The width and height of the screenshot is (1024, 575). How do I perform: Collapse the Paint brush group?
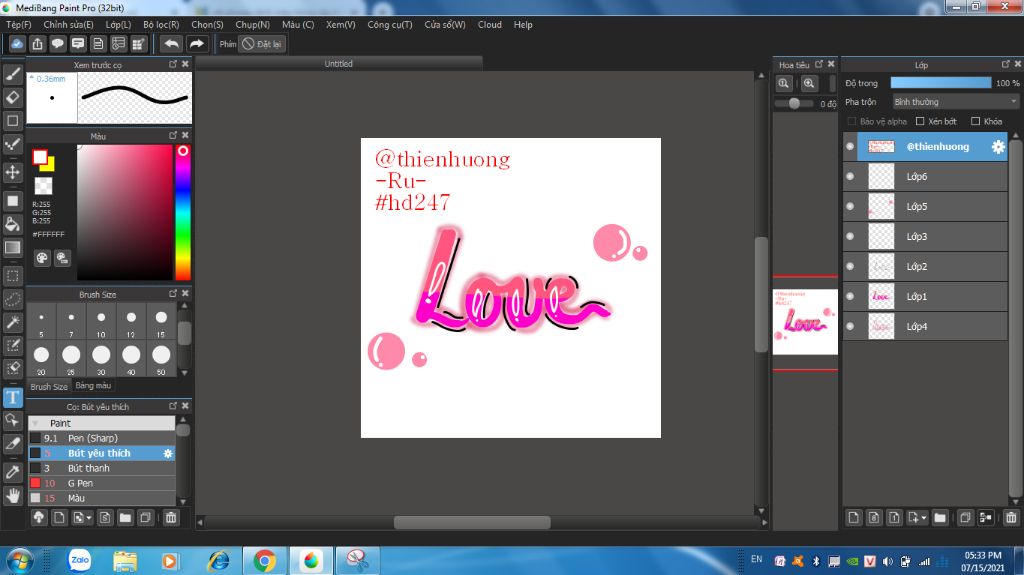36,423
